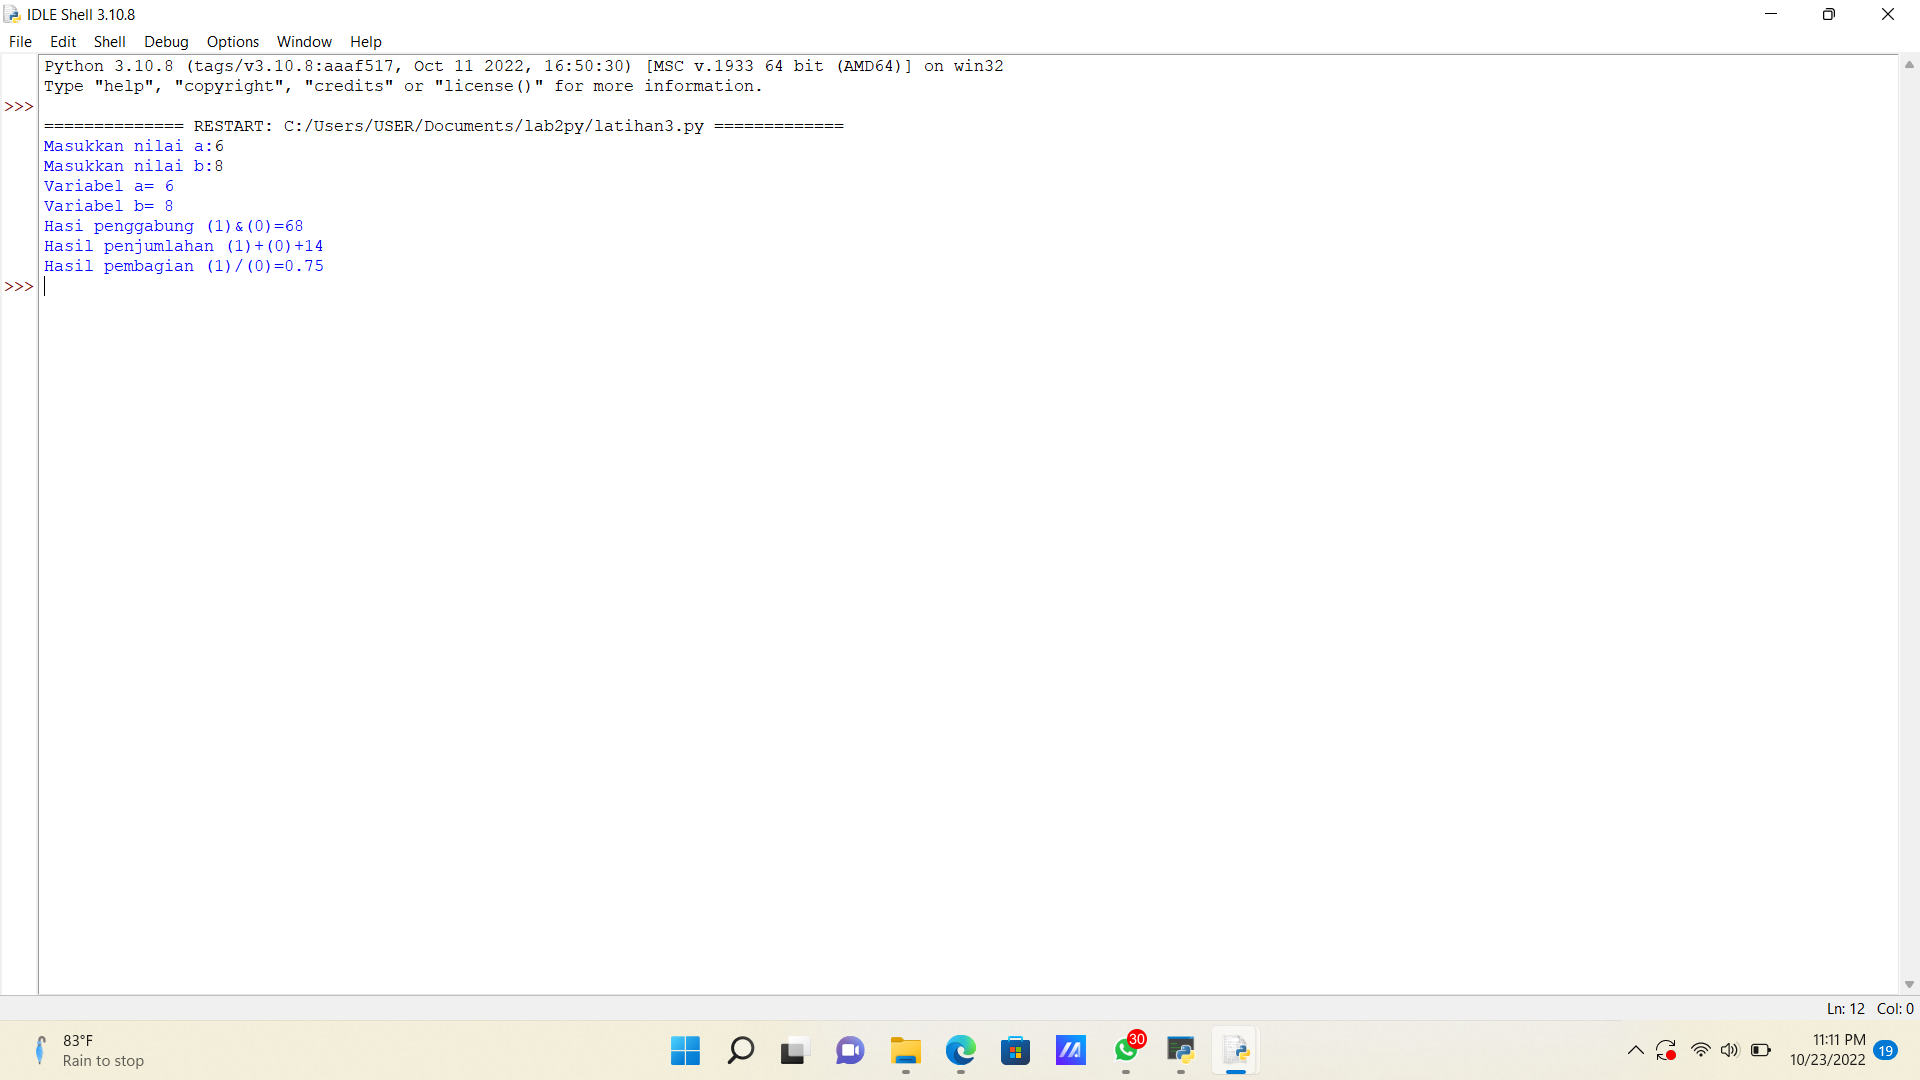The image size is (1920, 1080).
Task: Open the Debug menu
Action: (x=166, y=41)
